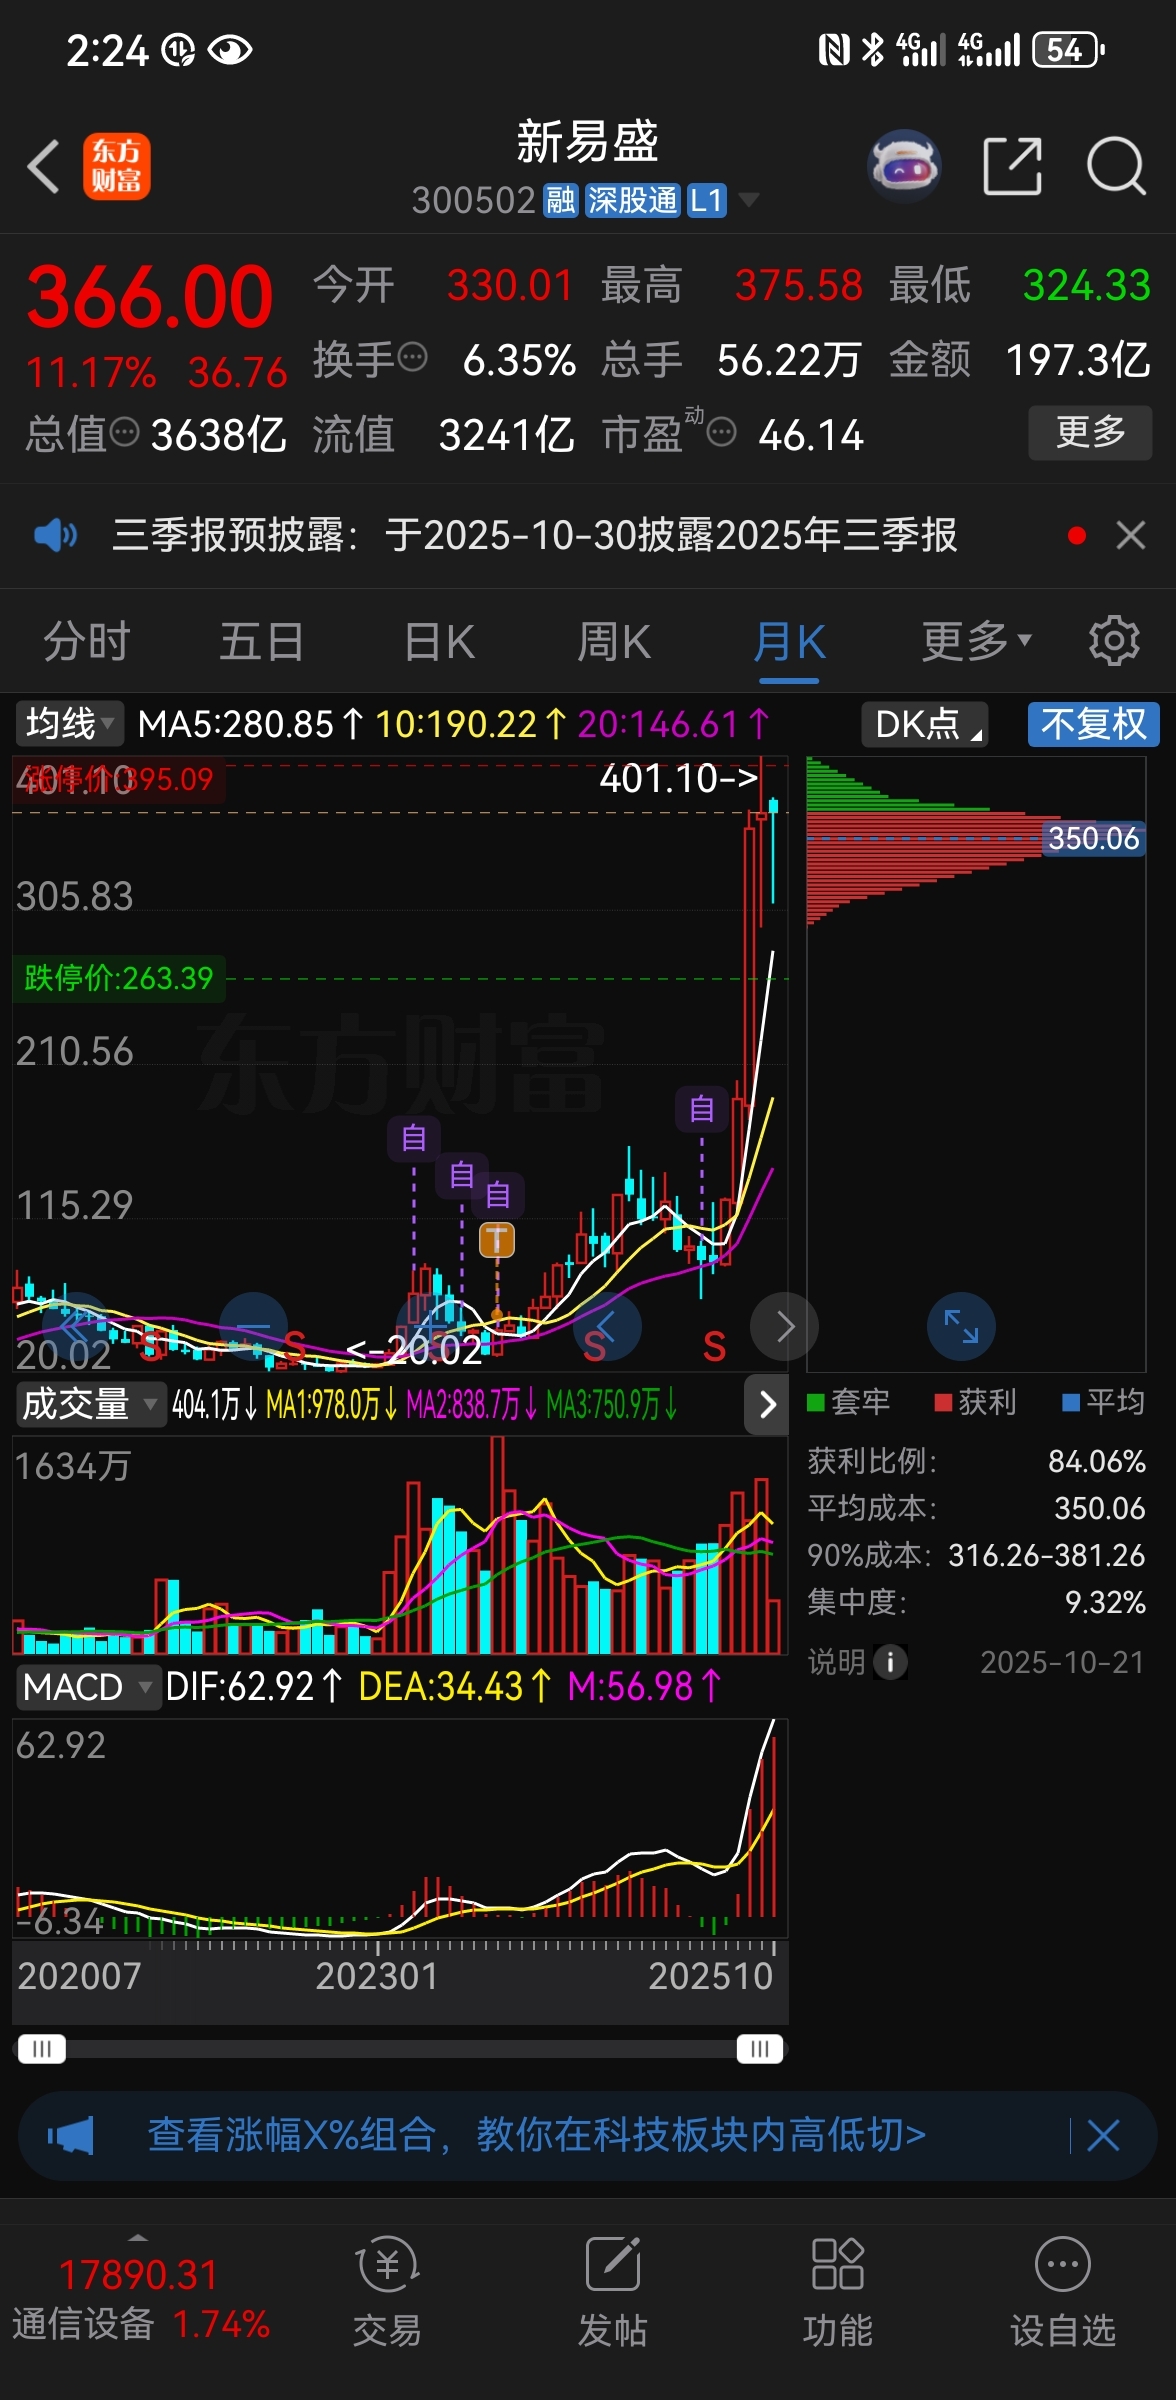Open 发帖 post icon

(612, 2290)
